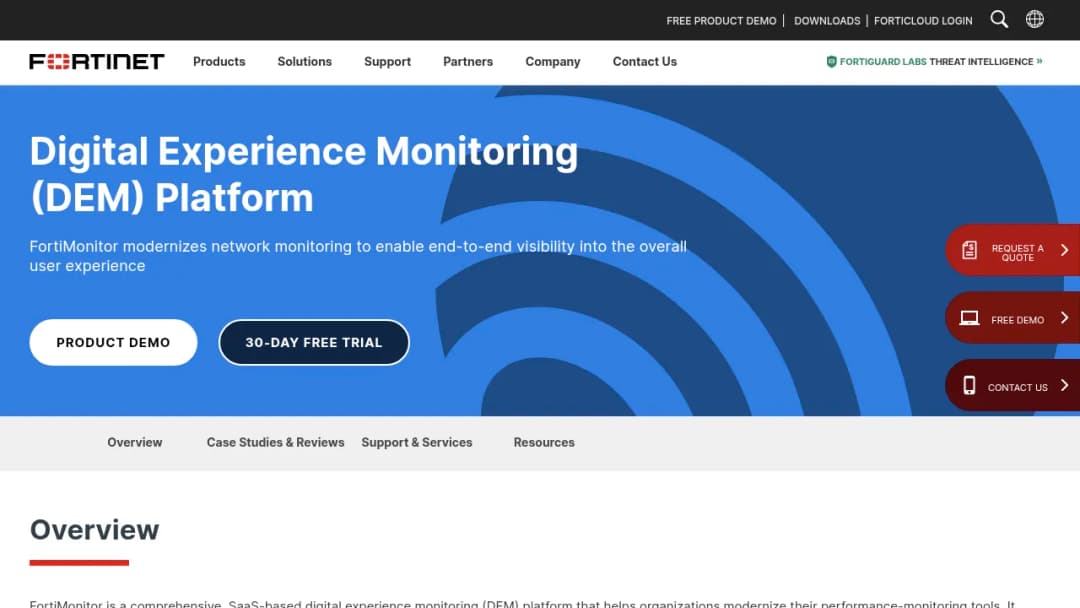Open the Company menu
The image size is (1080, 608).
552,61
